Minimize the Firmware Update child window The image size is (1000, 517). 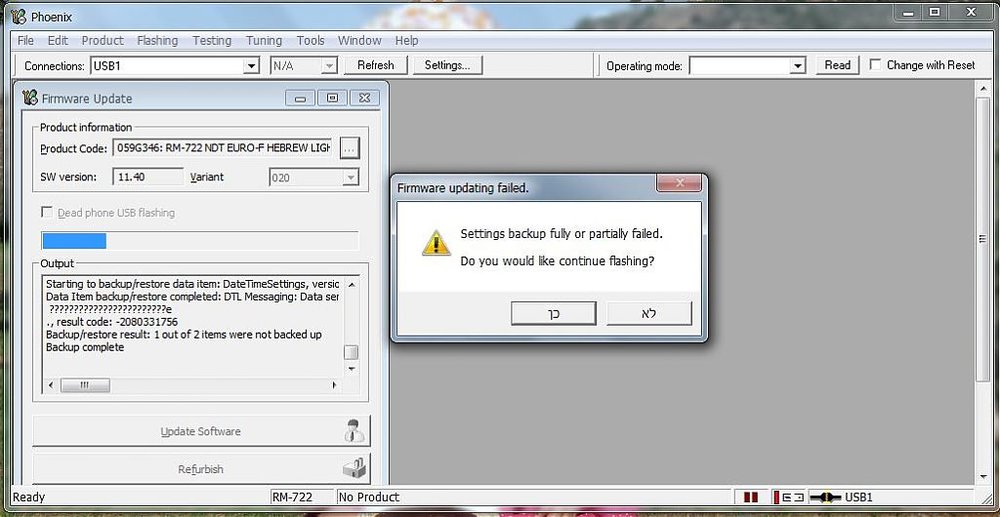tap(300, 98)
